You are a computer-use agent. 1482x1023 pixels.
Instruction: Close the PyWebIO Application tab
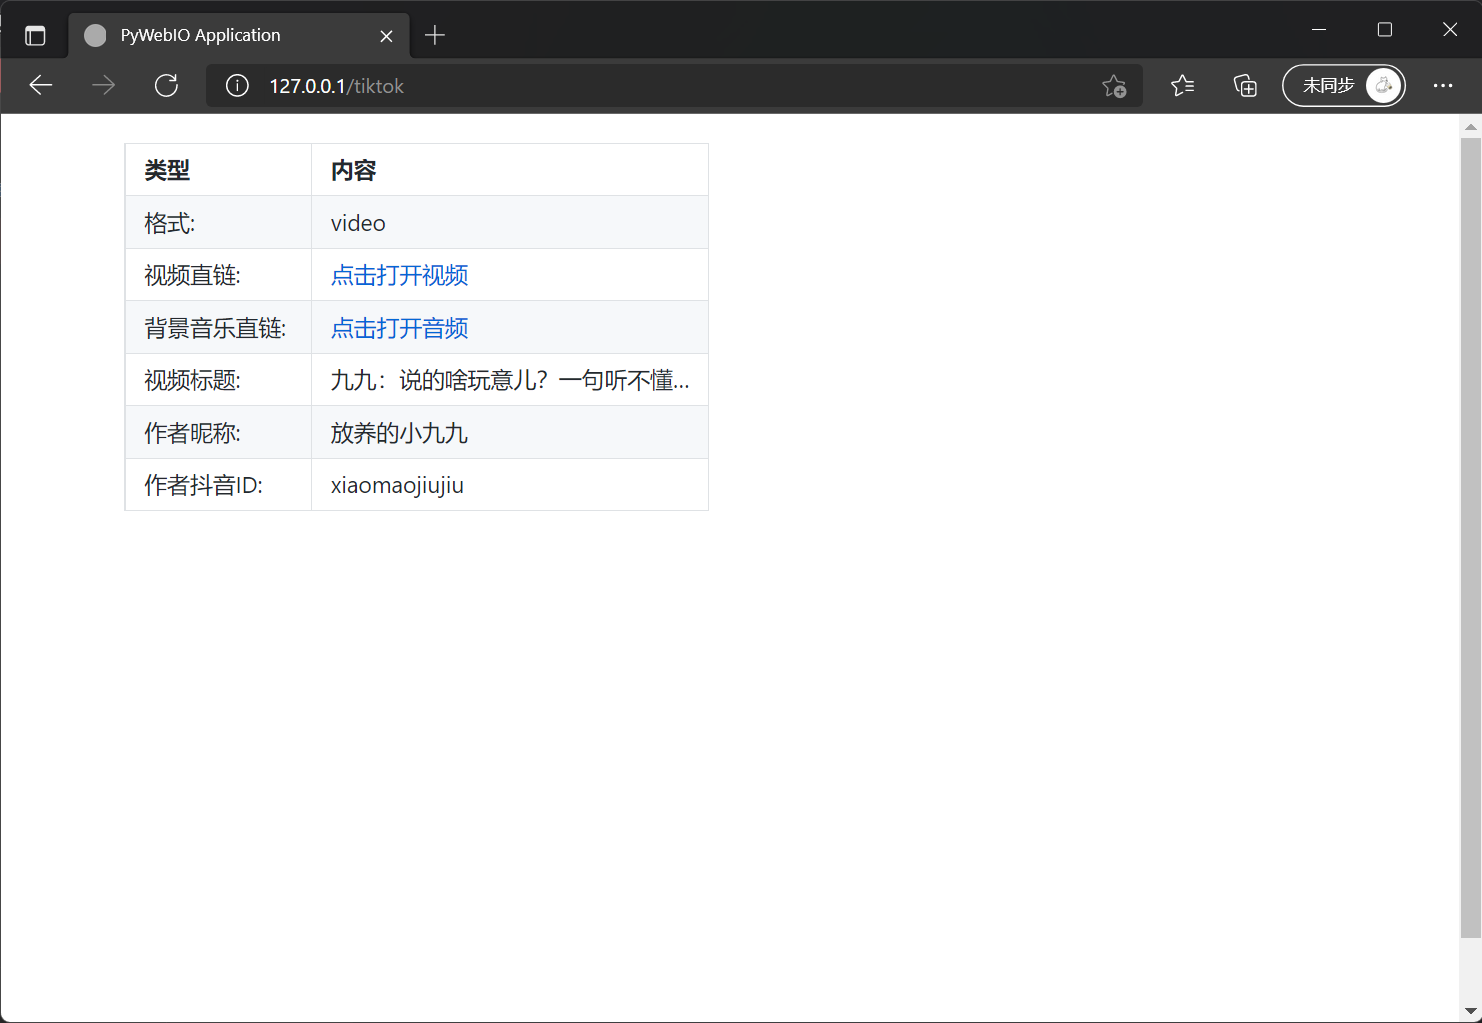386,36
